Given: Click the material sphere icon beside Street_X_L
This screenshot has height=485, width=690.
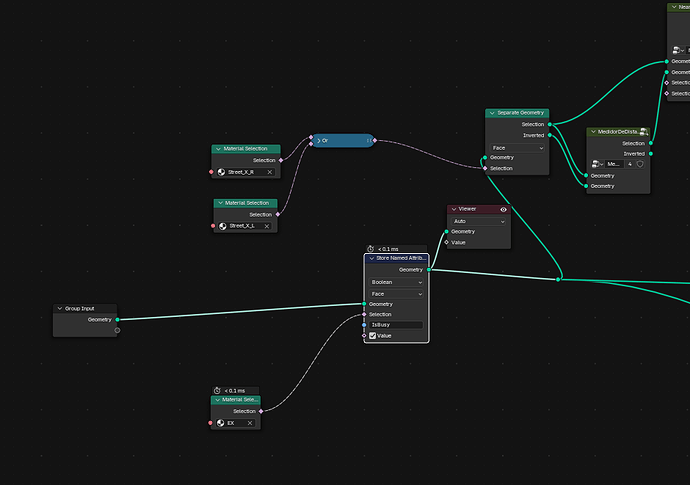Looking at the screenshot, I should [x=223, y=226].
